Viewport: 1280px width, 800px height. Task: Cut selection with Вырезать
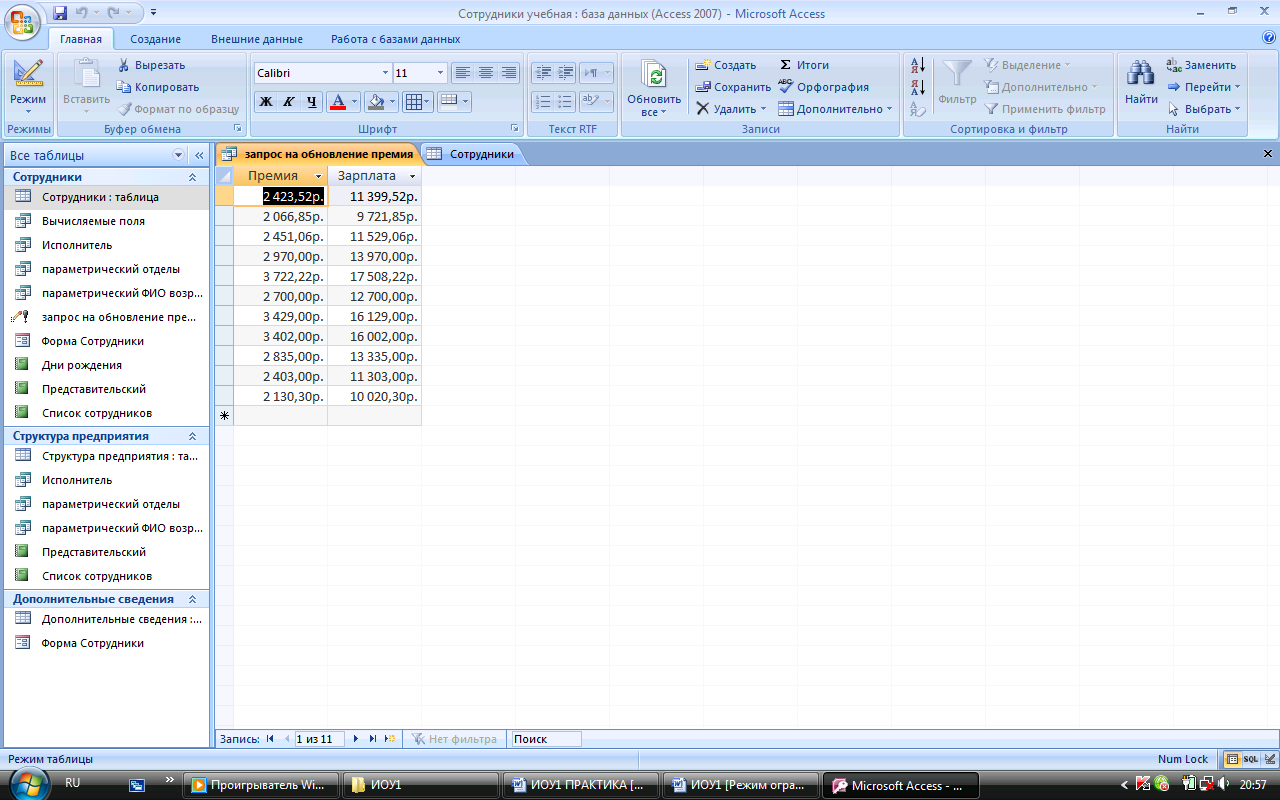pos(151,65)
